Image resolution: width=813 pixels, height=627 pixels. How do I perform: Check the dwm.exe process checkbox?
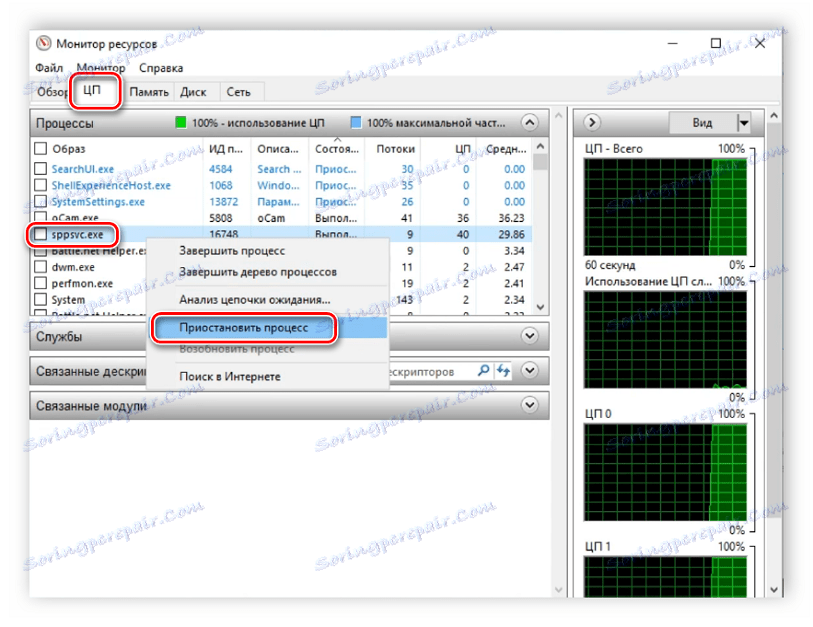click(x=40, y=267)
